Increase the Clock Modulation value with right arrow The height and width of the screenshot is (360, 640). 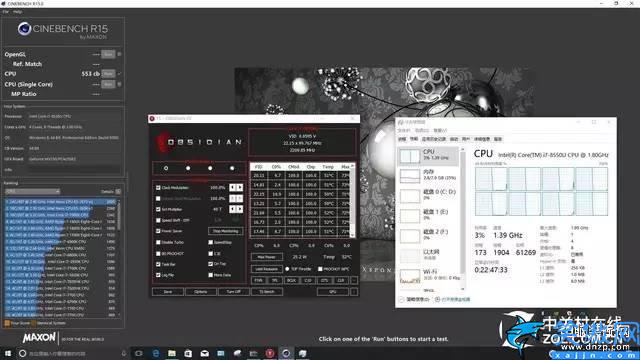click(240, 187)
